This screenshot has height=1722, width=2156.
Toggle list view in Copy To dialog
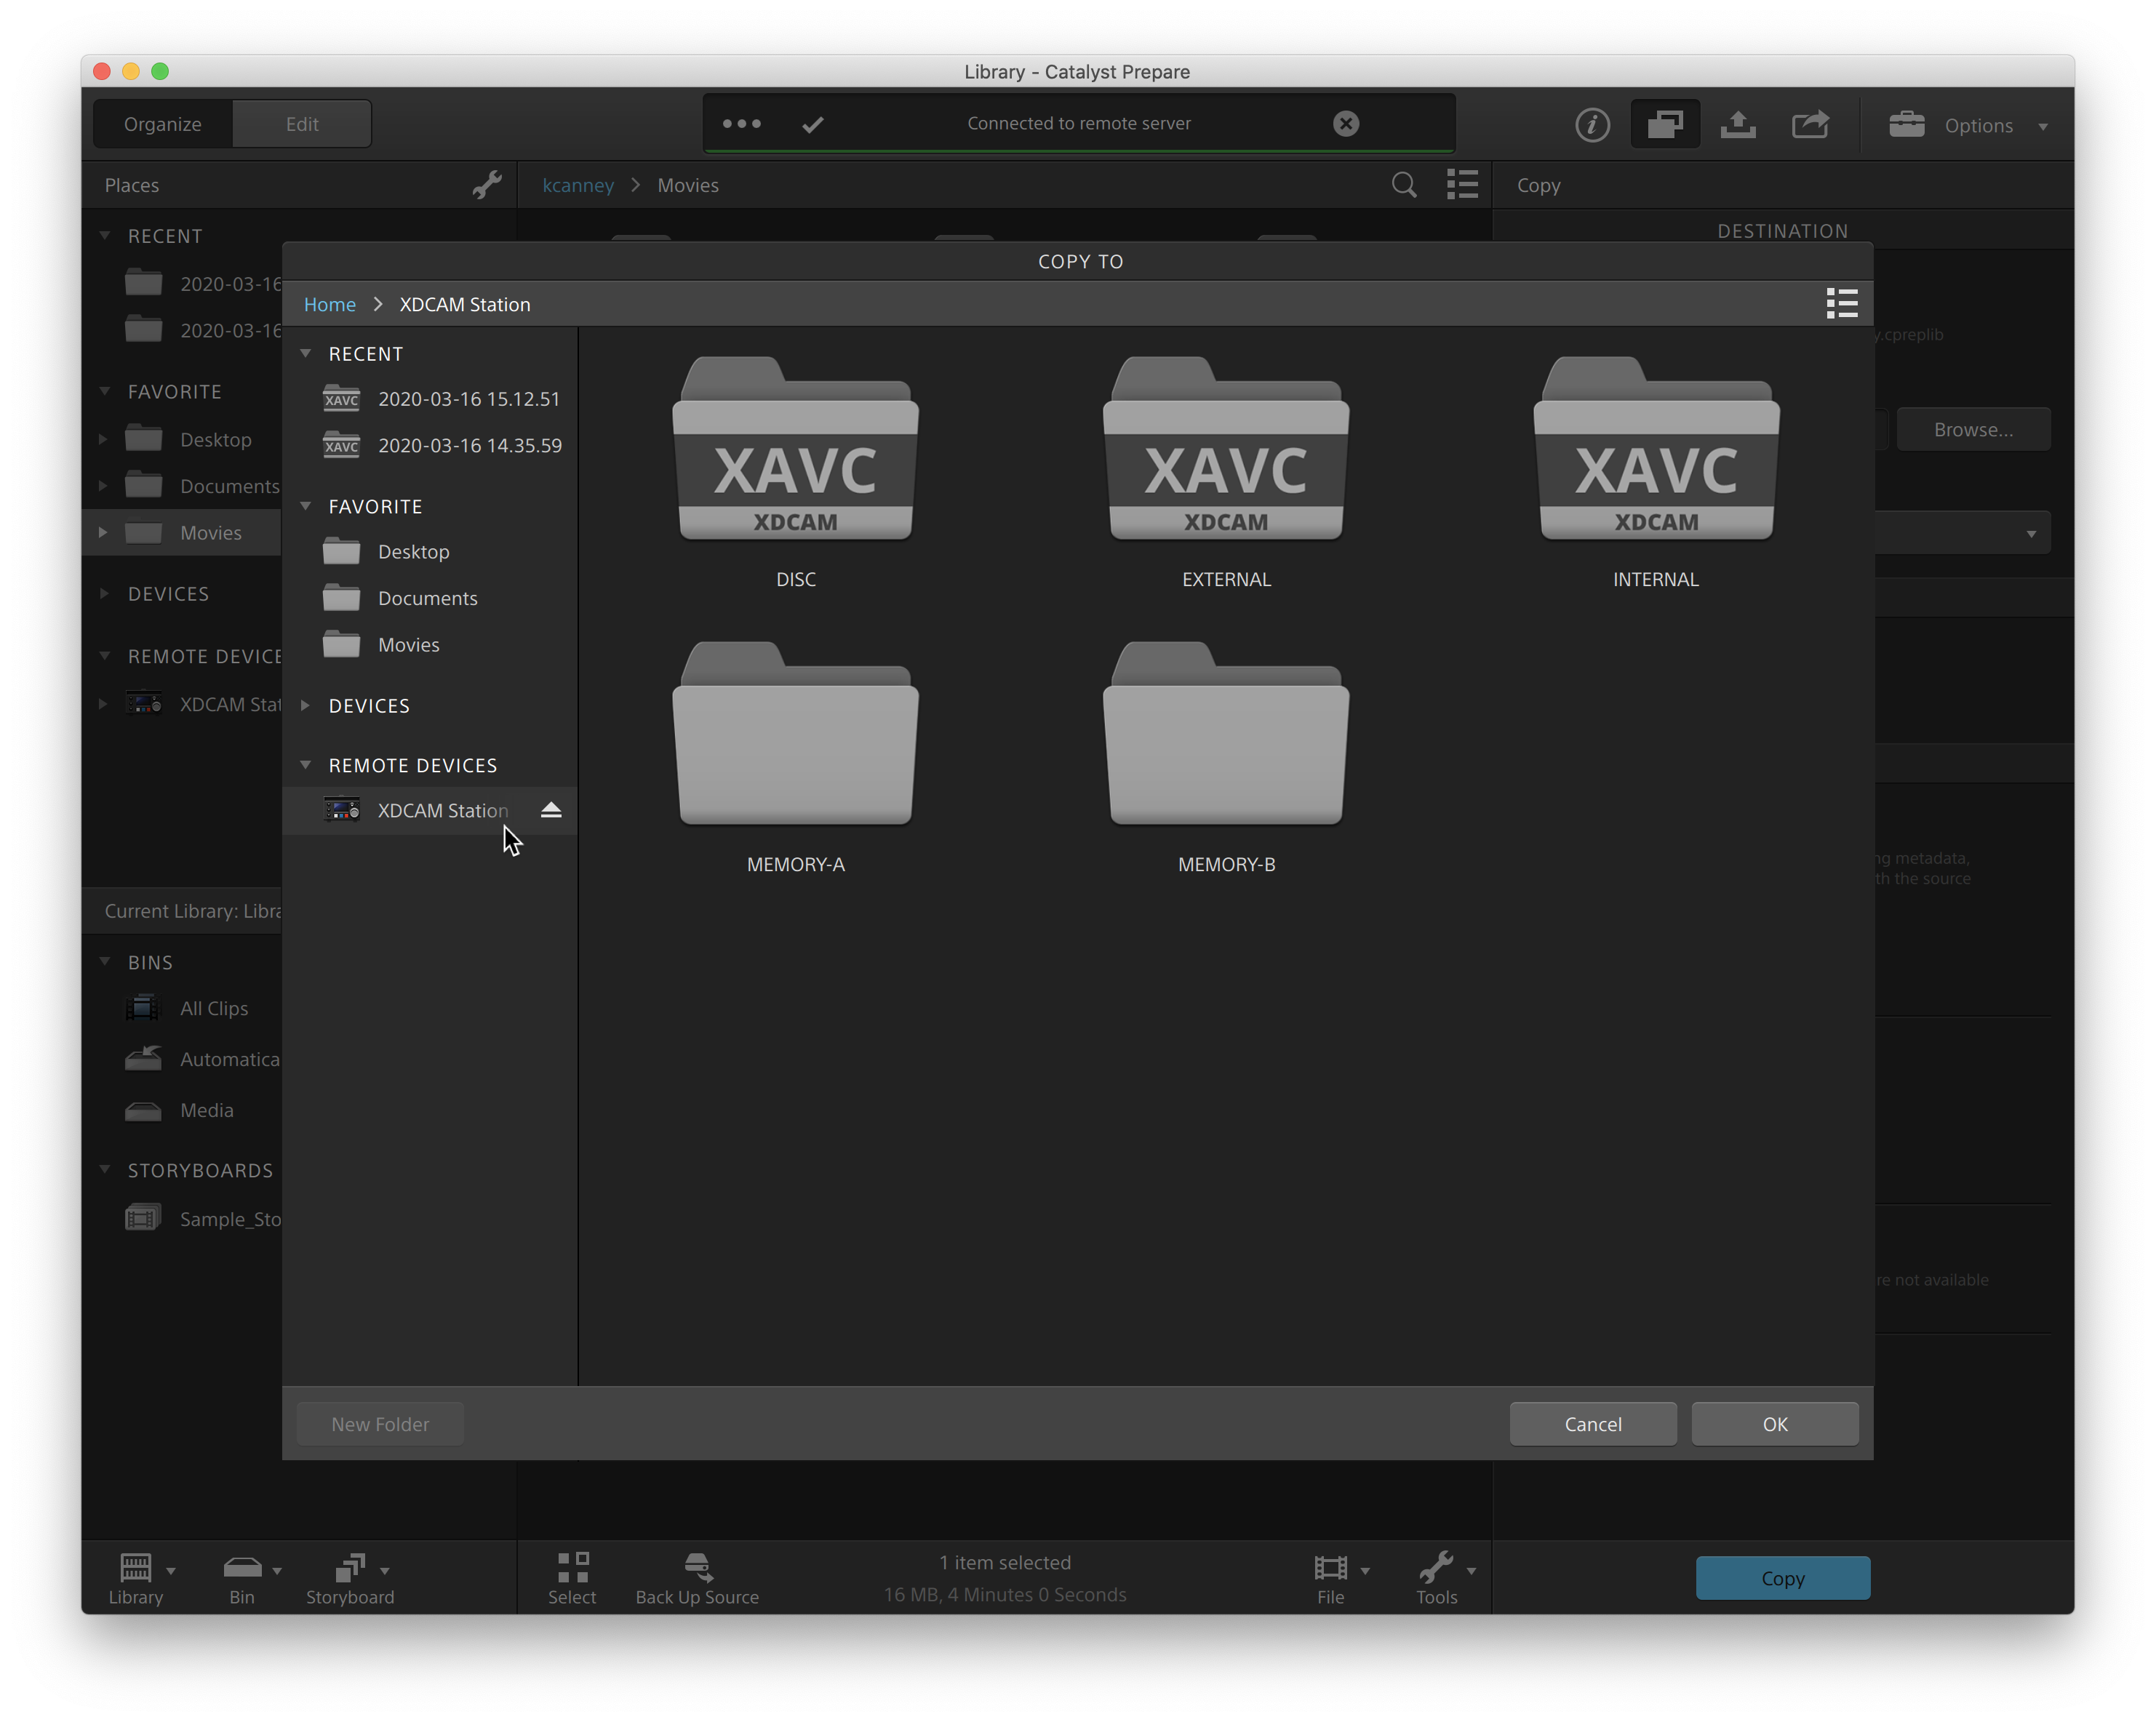tap(1841, 303)
